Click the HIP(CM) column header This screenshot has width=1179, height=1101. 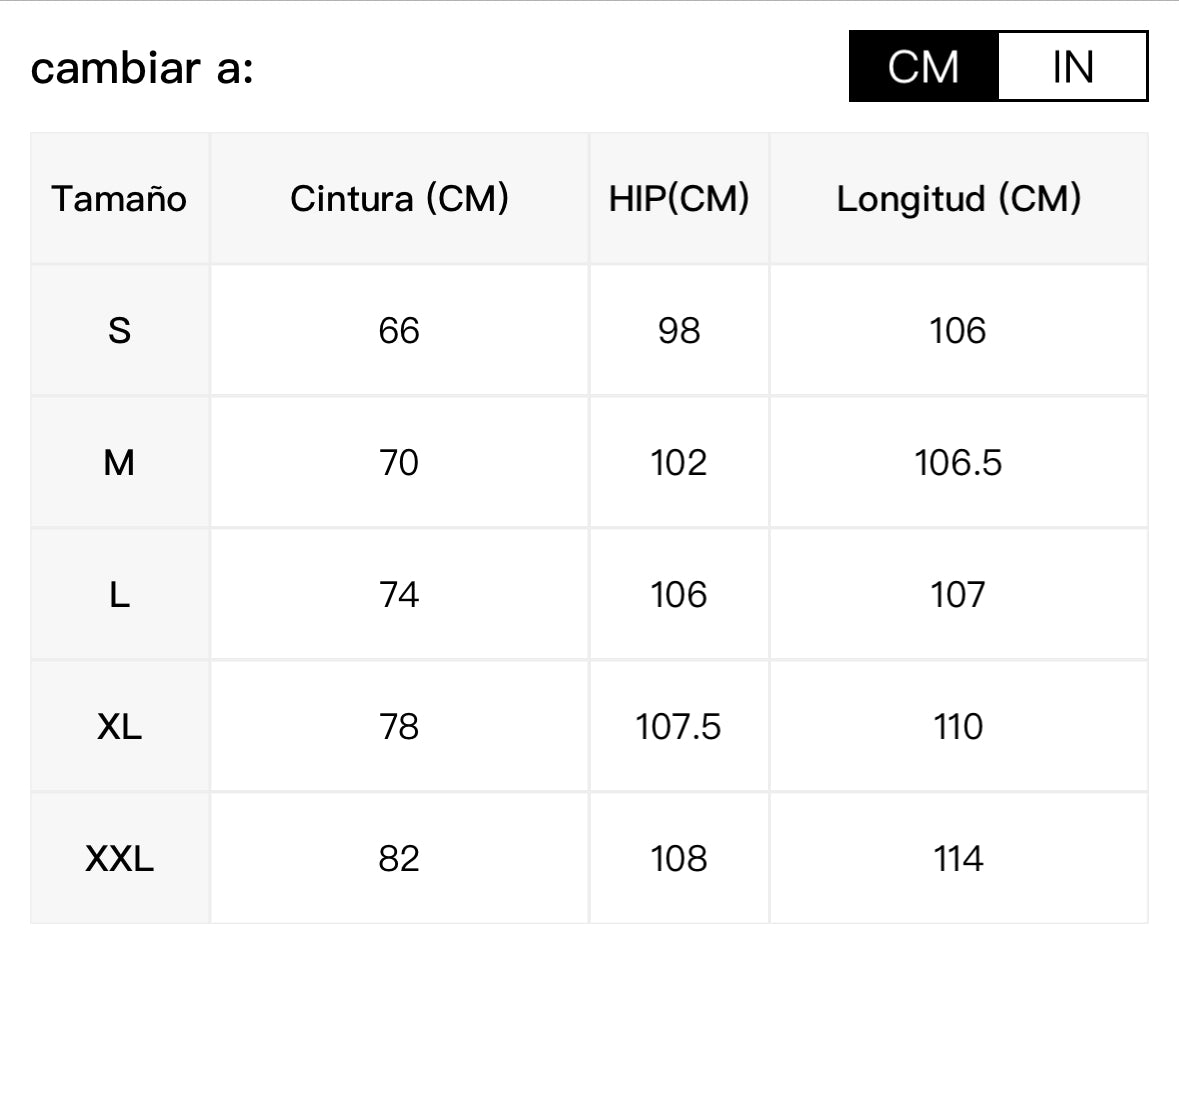(679, 199)
